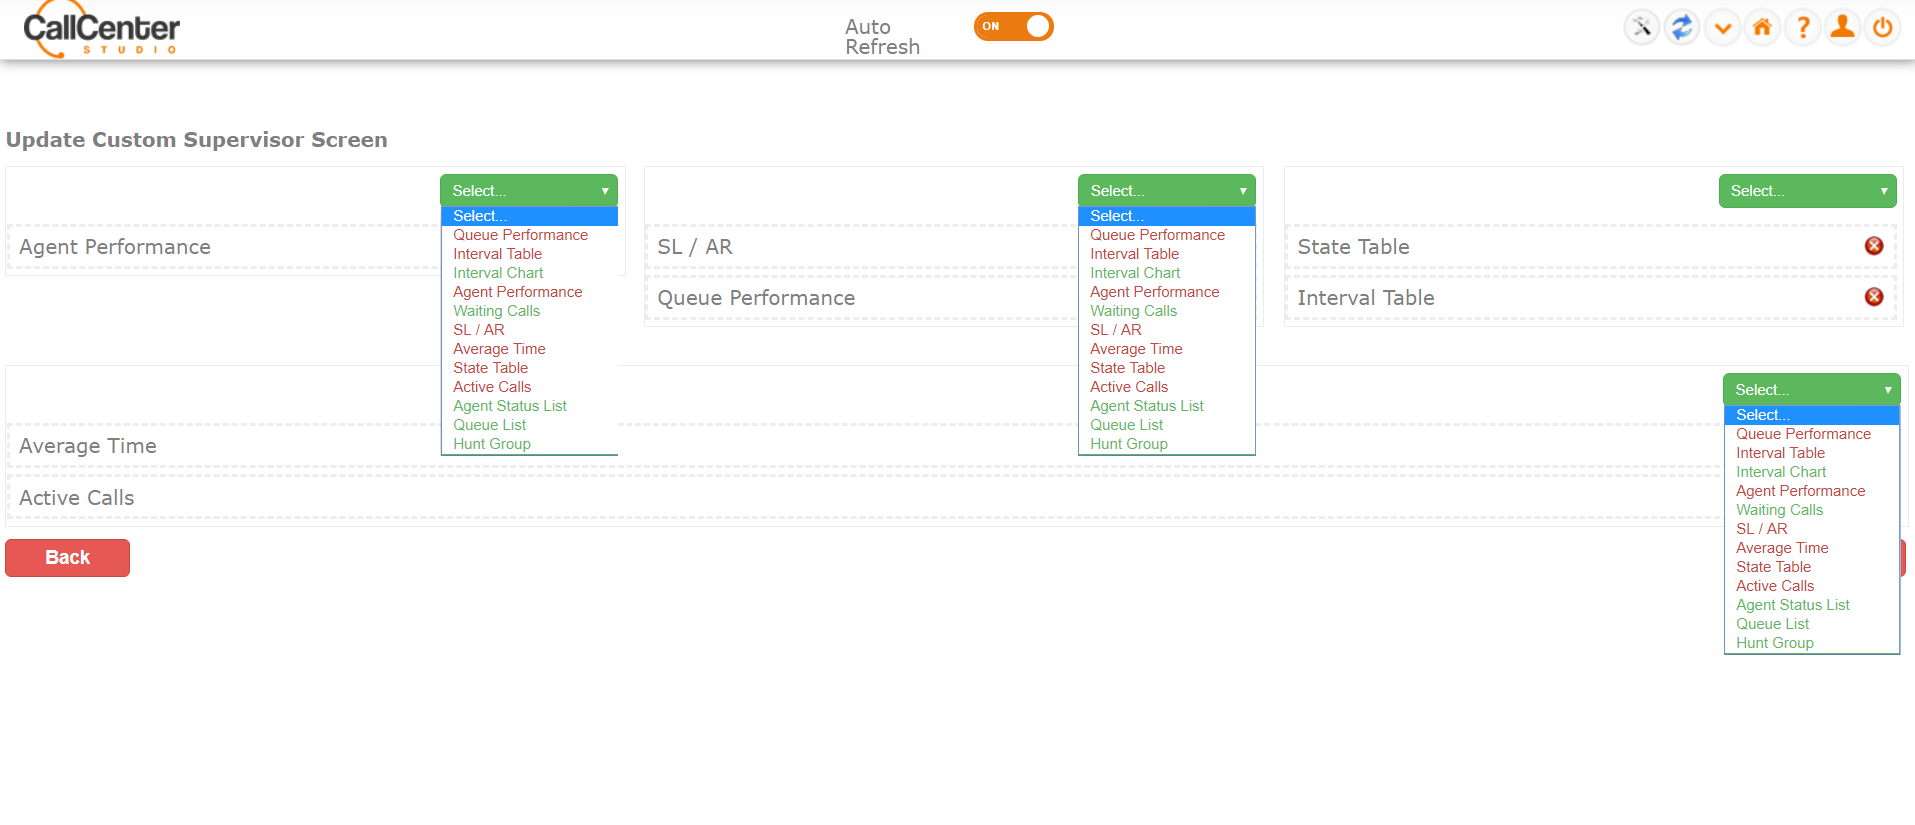
Task: Choose Average Time in first dropdown list
Action: (529, 349)
